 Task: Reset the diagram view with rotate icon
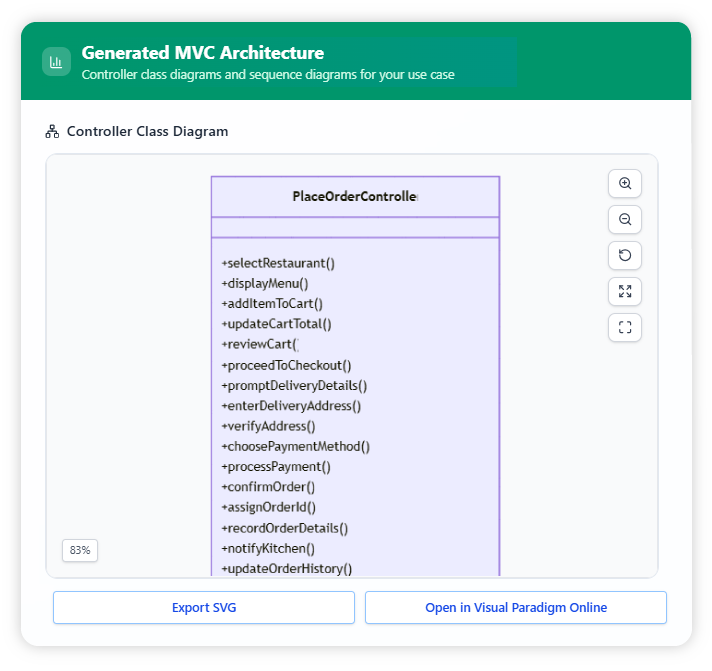[625, 256]
